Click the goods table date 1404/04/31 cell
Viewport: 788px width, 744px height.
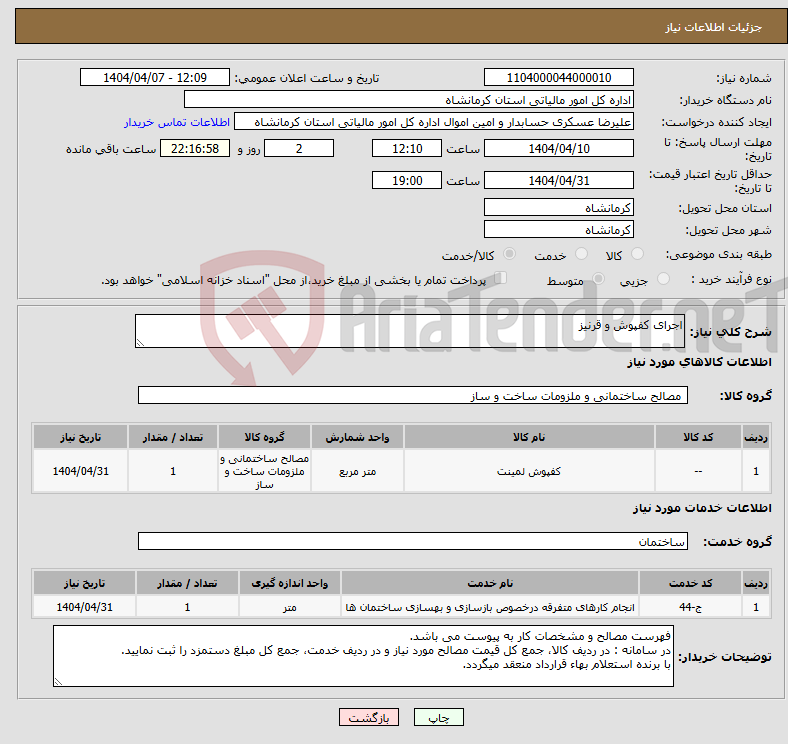click(80, 471)
